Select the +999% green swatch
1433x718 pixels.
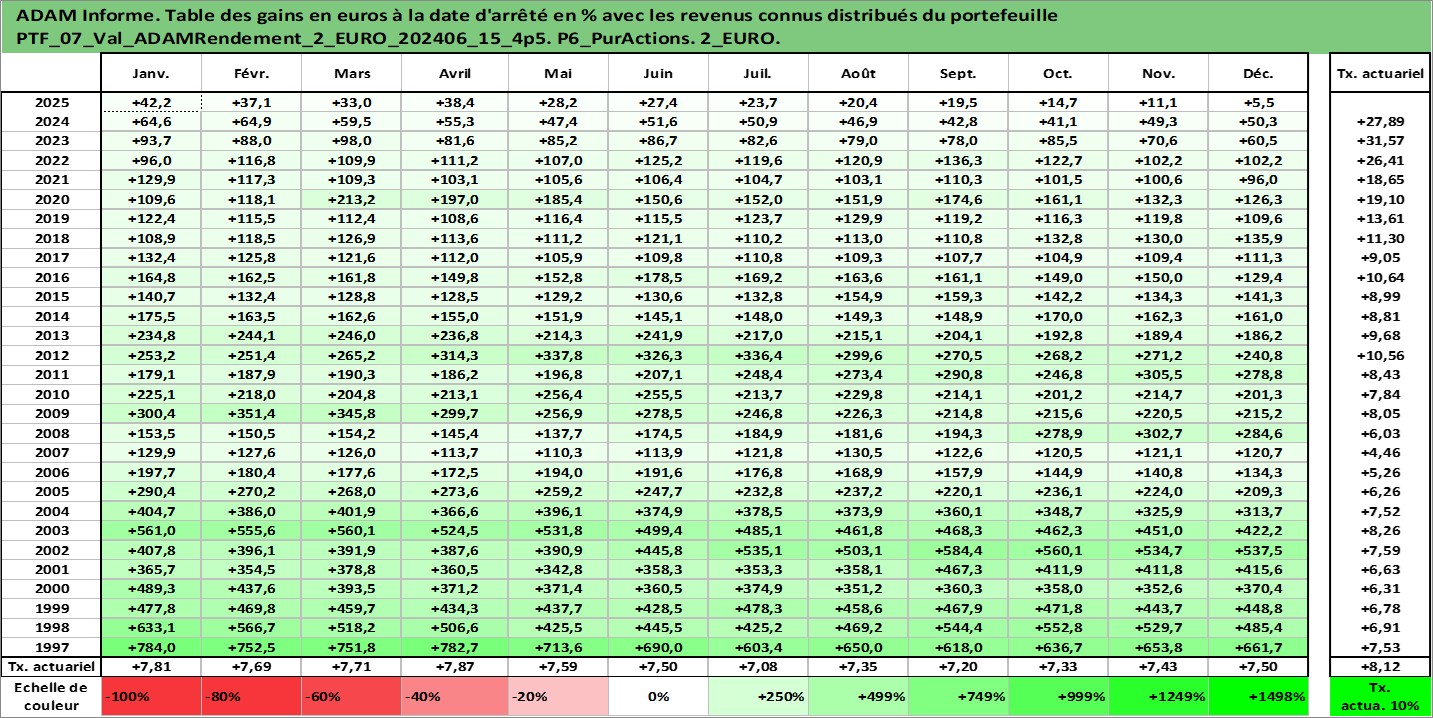[x=1059, y=696]
